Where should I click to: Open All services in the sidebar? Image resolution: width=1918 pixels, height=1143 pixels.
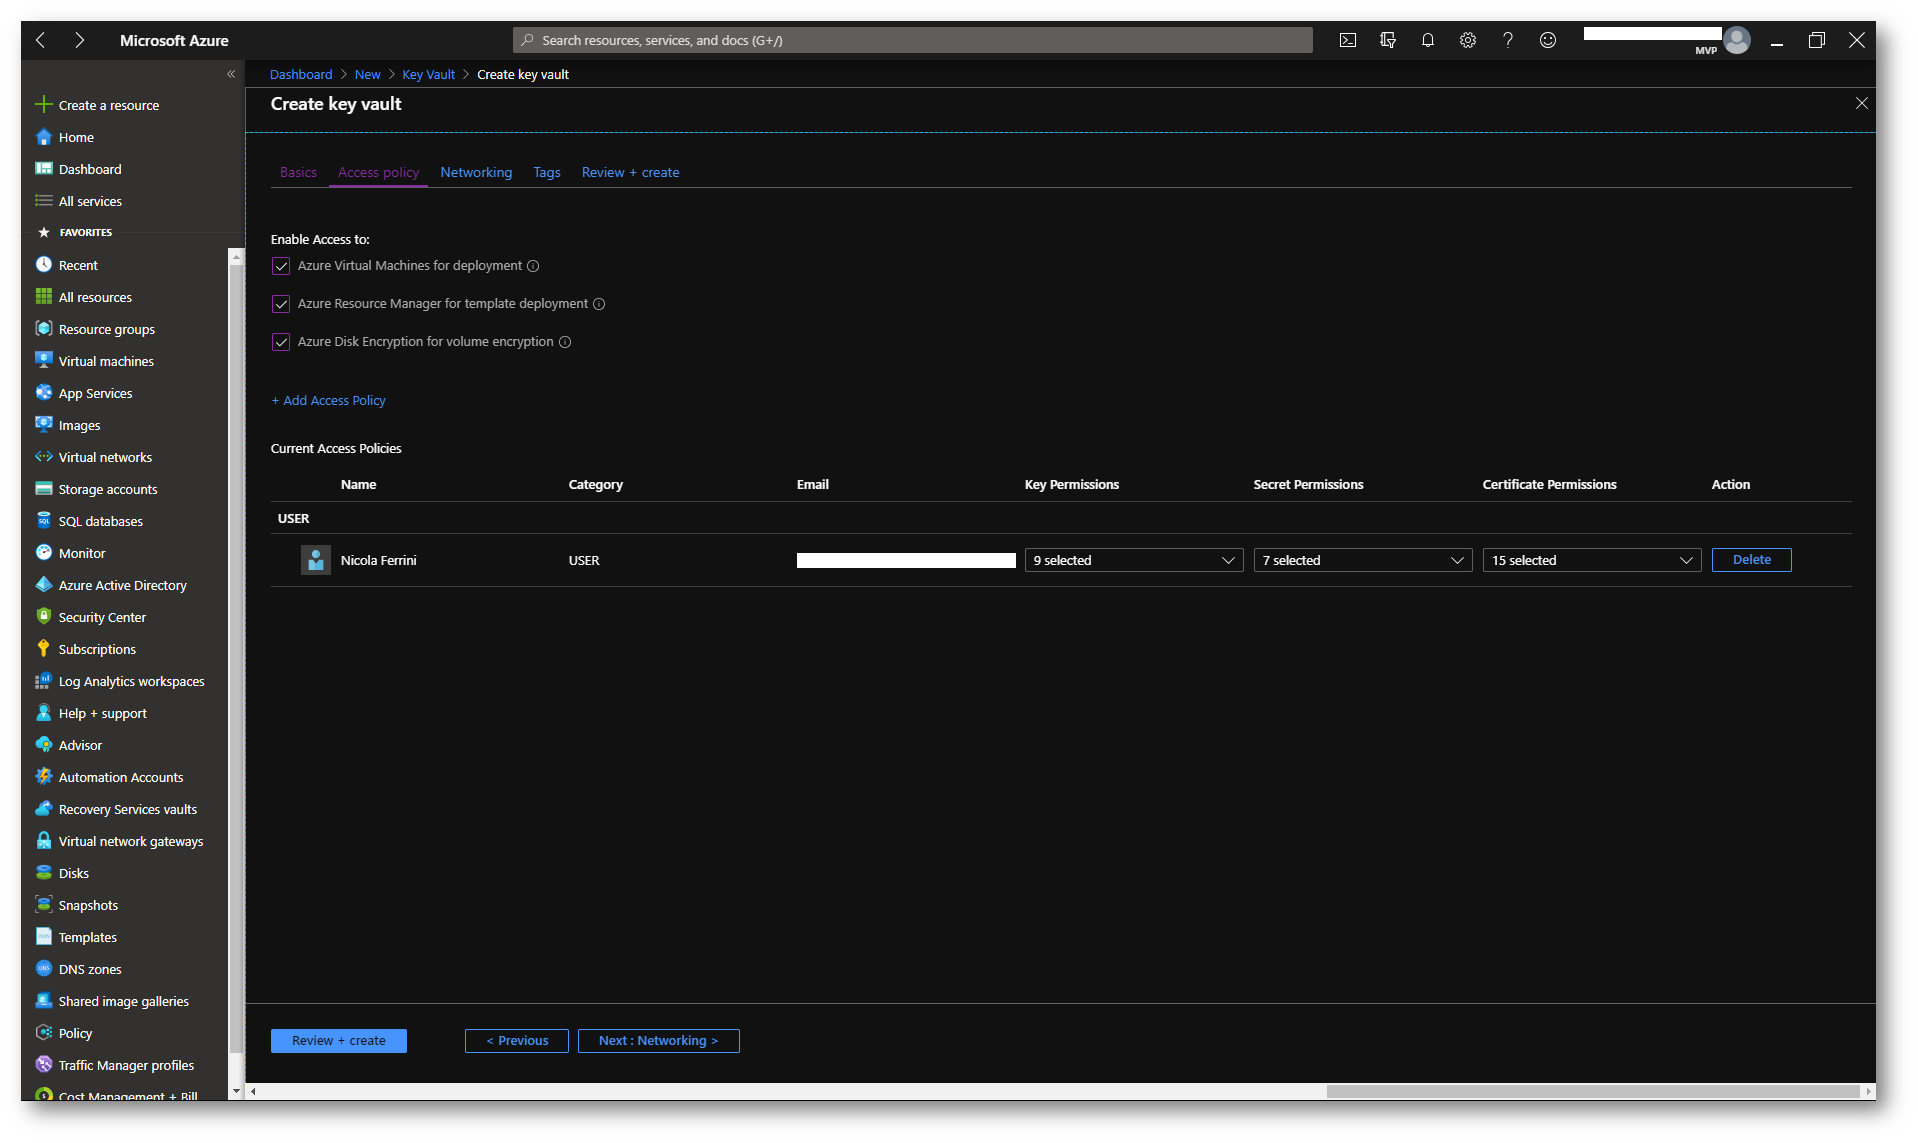point(90,201)
